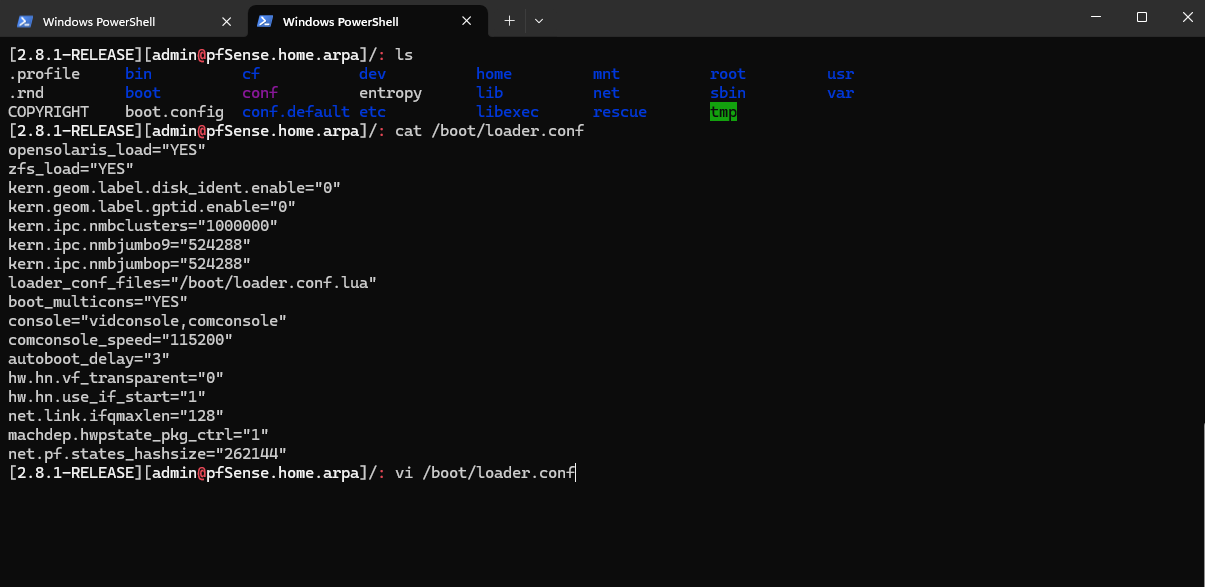The width and height of the screenshot is (1205, 587).
Task: Close the Windows Terminal window
Action: pos(1187,17)
